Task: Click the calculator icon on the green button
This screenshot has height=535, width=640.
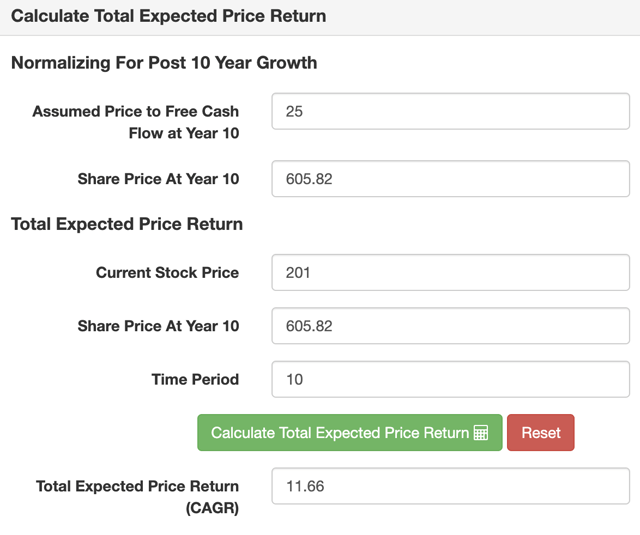Action: click(481, 433)
